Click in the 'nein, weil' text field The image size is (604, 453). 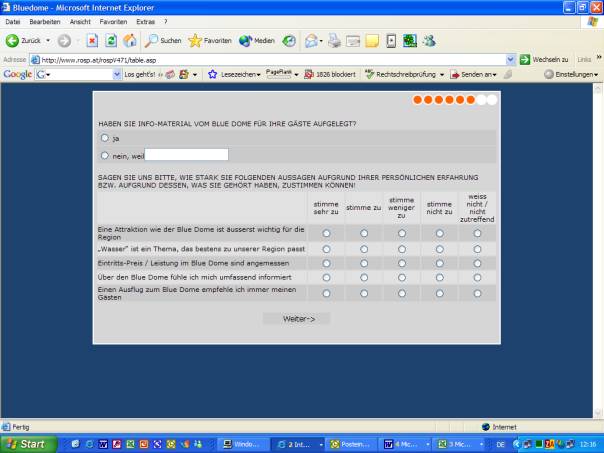(x=186, y=155)
